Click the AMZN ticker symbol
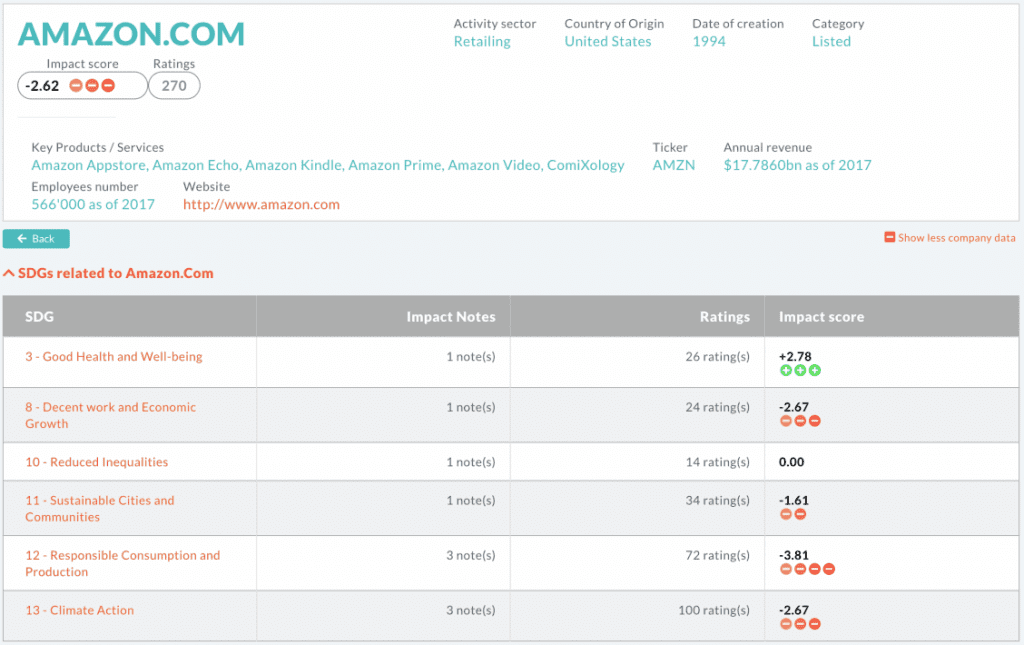This screenshot has height=645, width=1024. pyautogui.click(x=673, y=166)
